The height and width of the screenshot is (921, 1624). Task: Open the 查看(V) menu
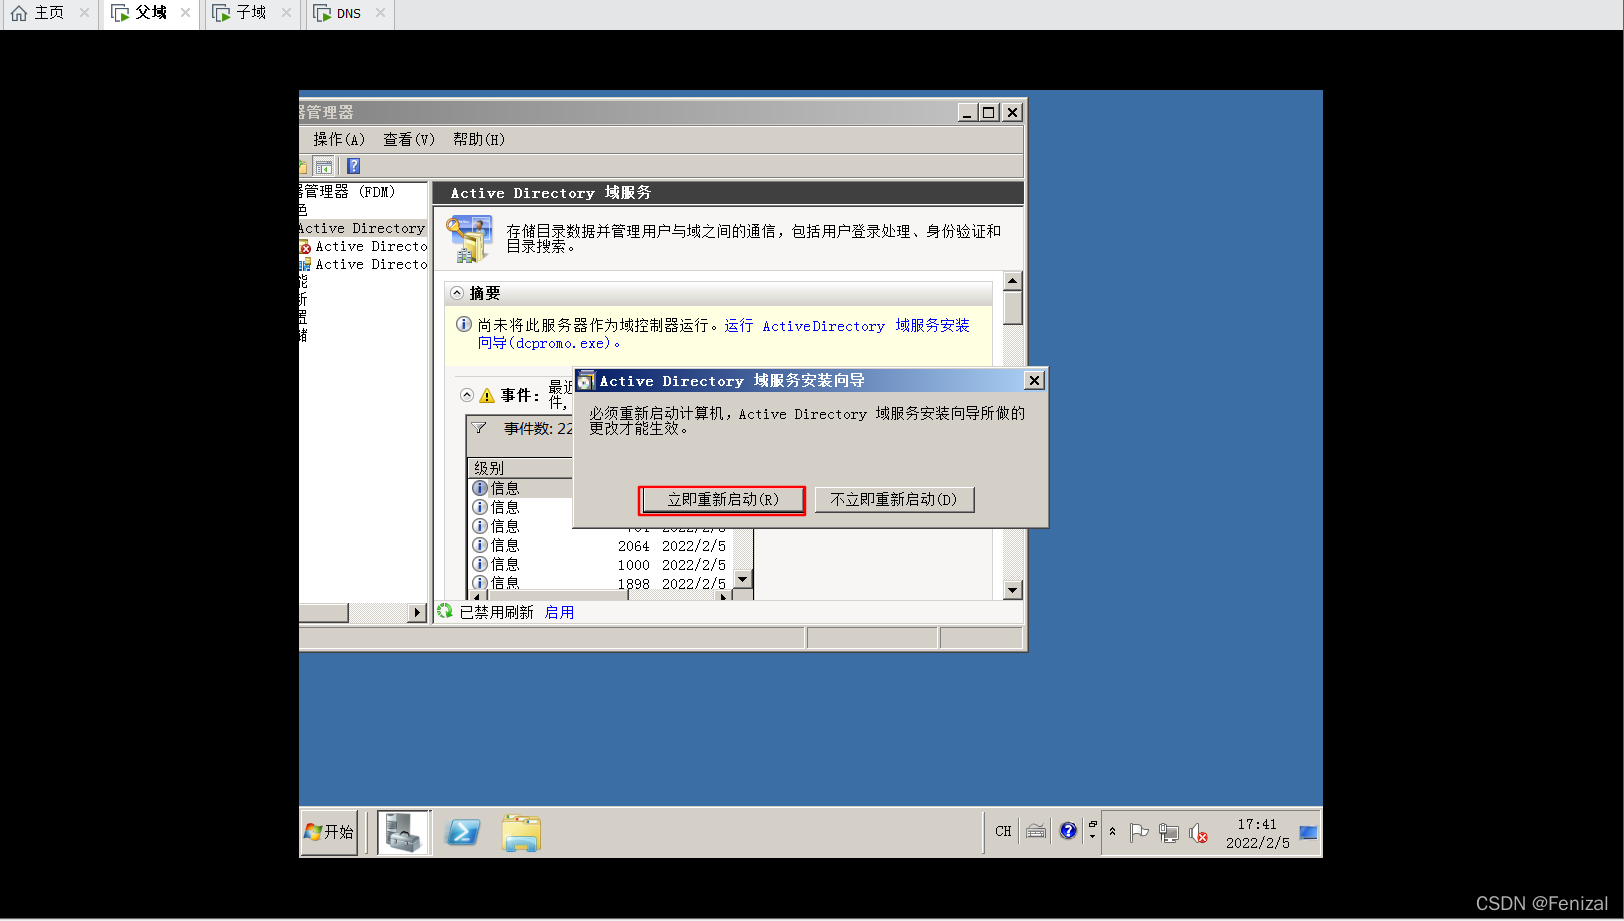pyautogui.click(x=409, y=139)
